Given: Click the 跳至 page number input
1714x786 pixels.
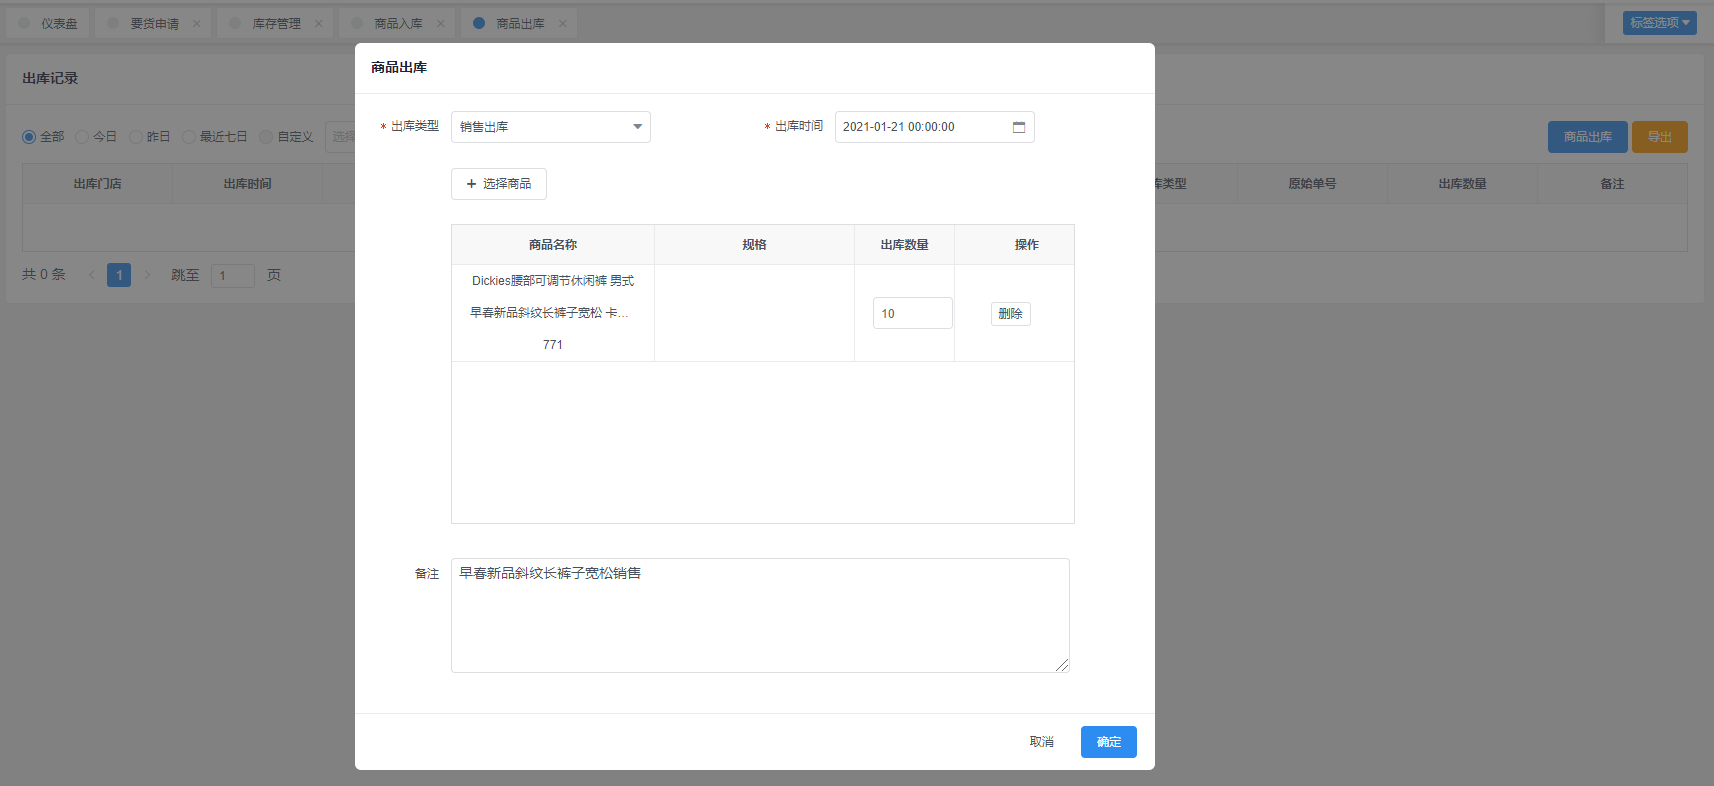Looking at the screenshot, I should [x=233, y=275].
